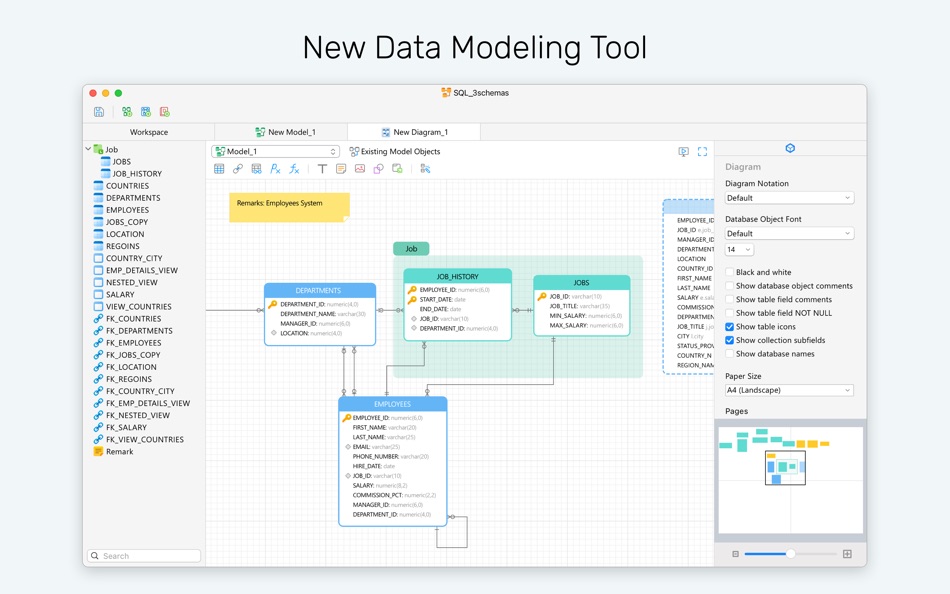Choose the Fx function tool icon
950x594 pixels.
click(x=294, y=169)
